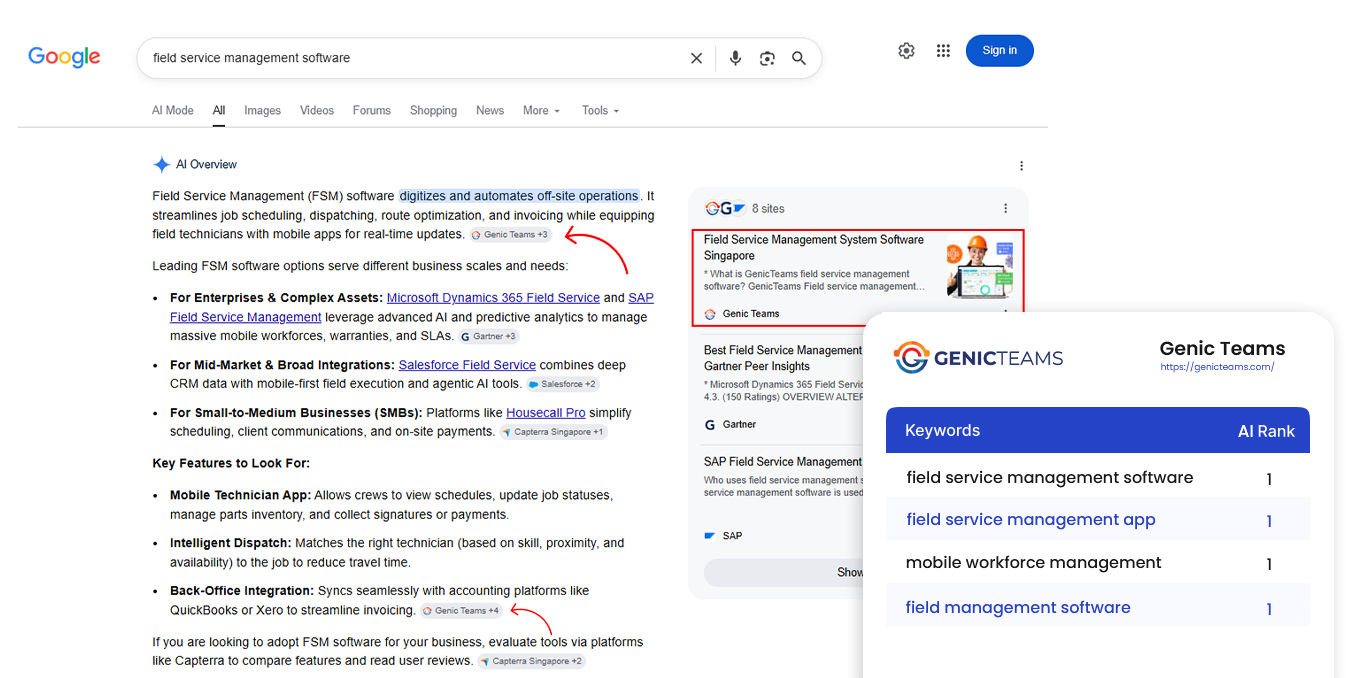Select 'mobile workforce management' keyword row
The image size is (1352, 678).
[1098, 563]
